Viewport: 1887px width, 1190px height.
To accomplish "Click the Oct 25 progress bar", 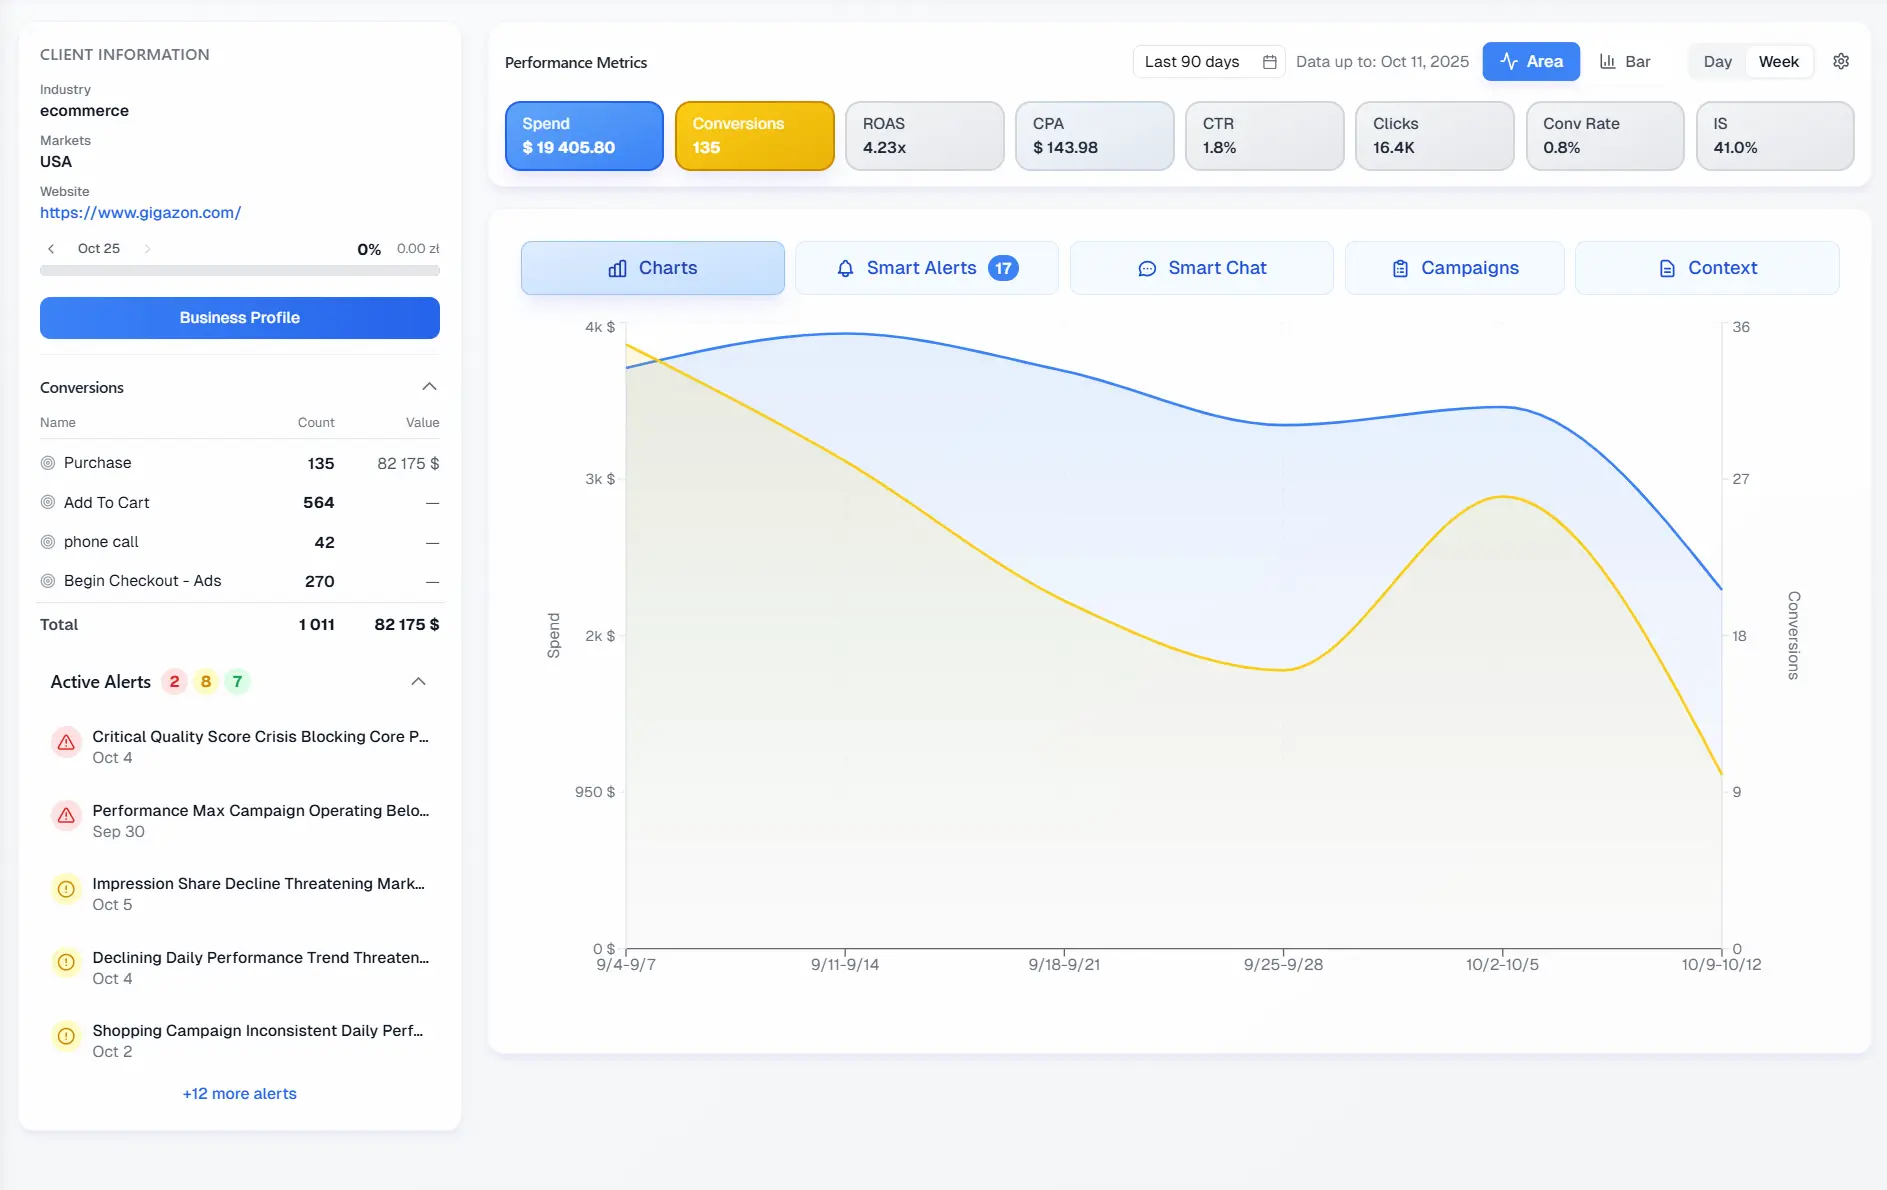I will pyautogui.click(x=240, y=270).
